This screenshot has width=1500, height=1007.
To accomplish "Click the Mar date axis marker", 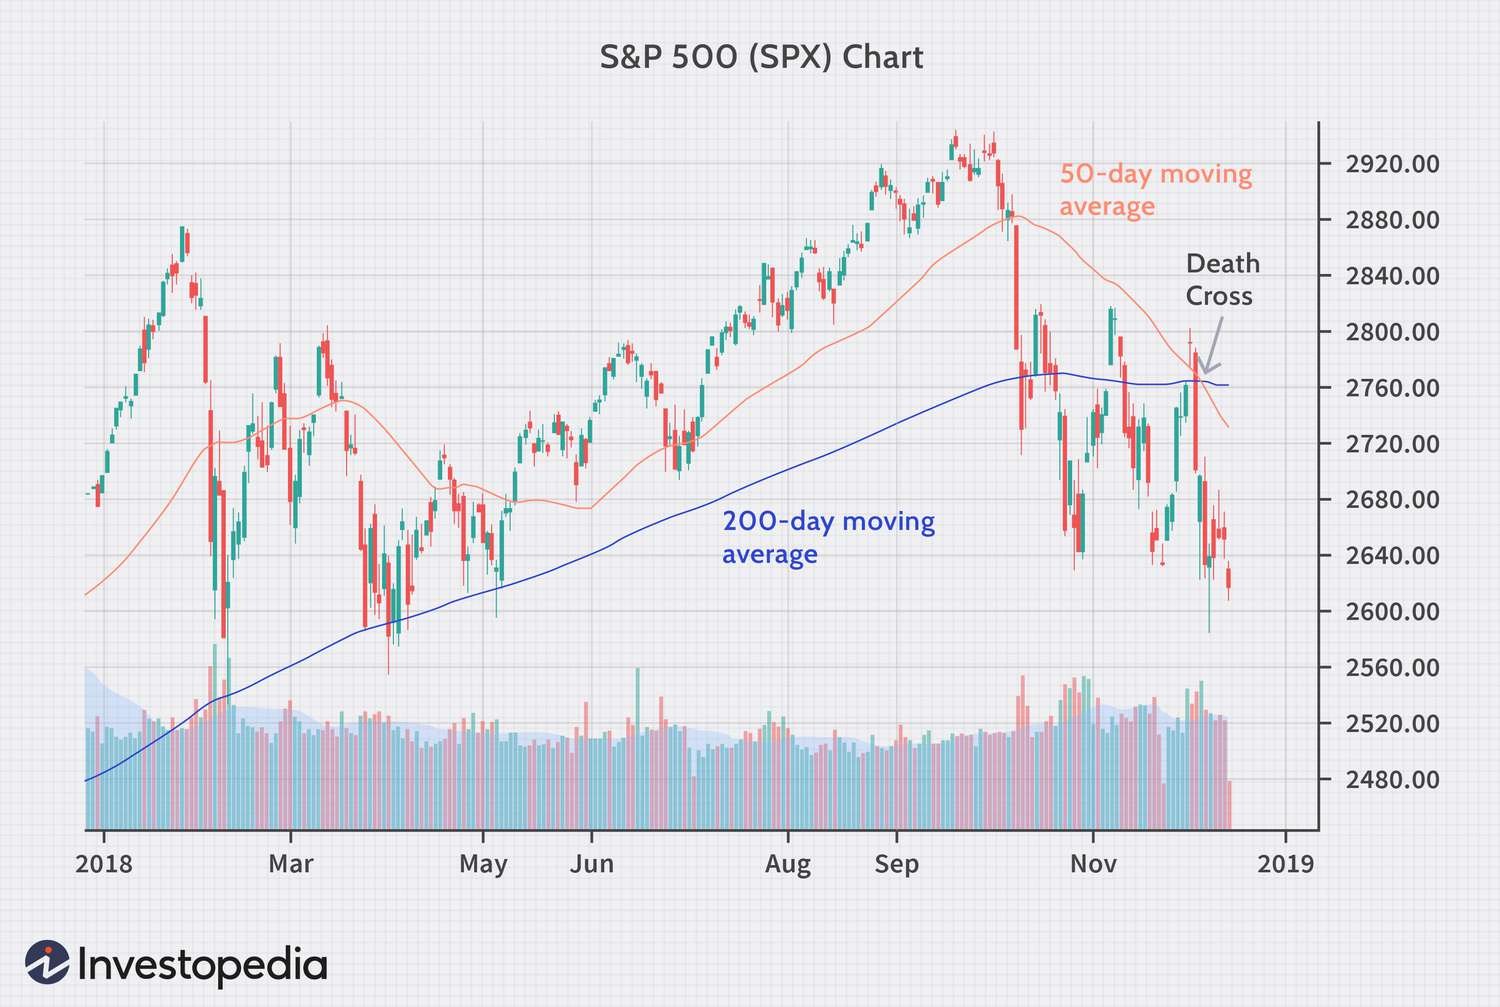I will pos(291,863).
